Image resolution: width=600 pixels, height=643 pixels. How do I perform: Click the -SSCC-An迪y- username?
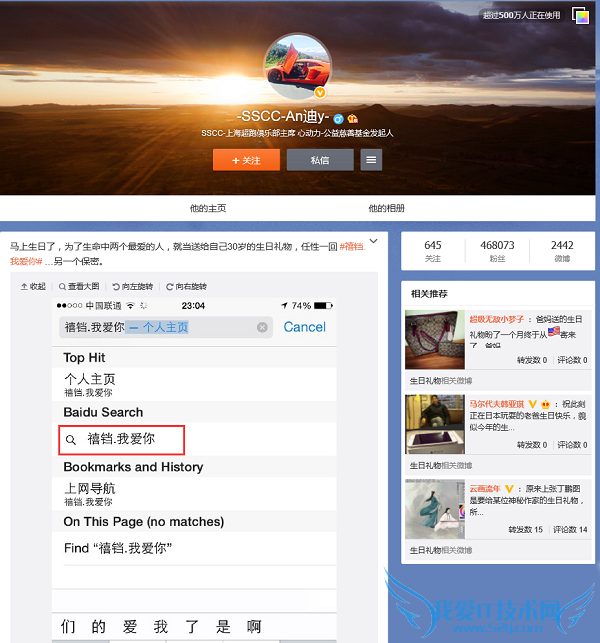(283, 116)
